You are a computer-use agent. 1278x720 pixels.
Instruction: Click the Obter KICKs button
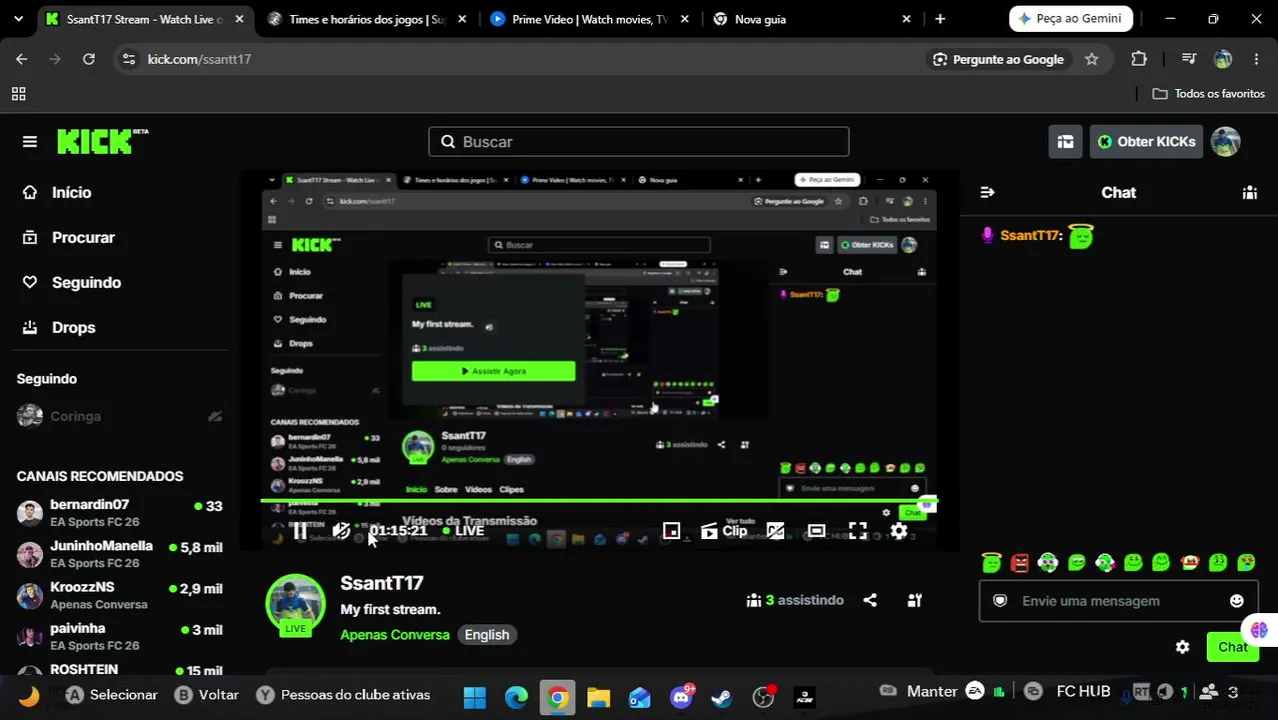click(x=1146, y=142)
